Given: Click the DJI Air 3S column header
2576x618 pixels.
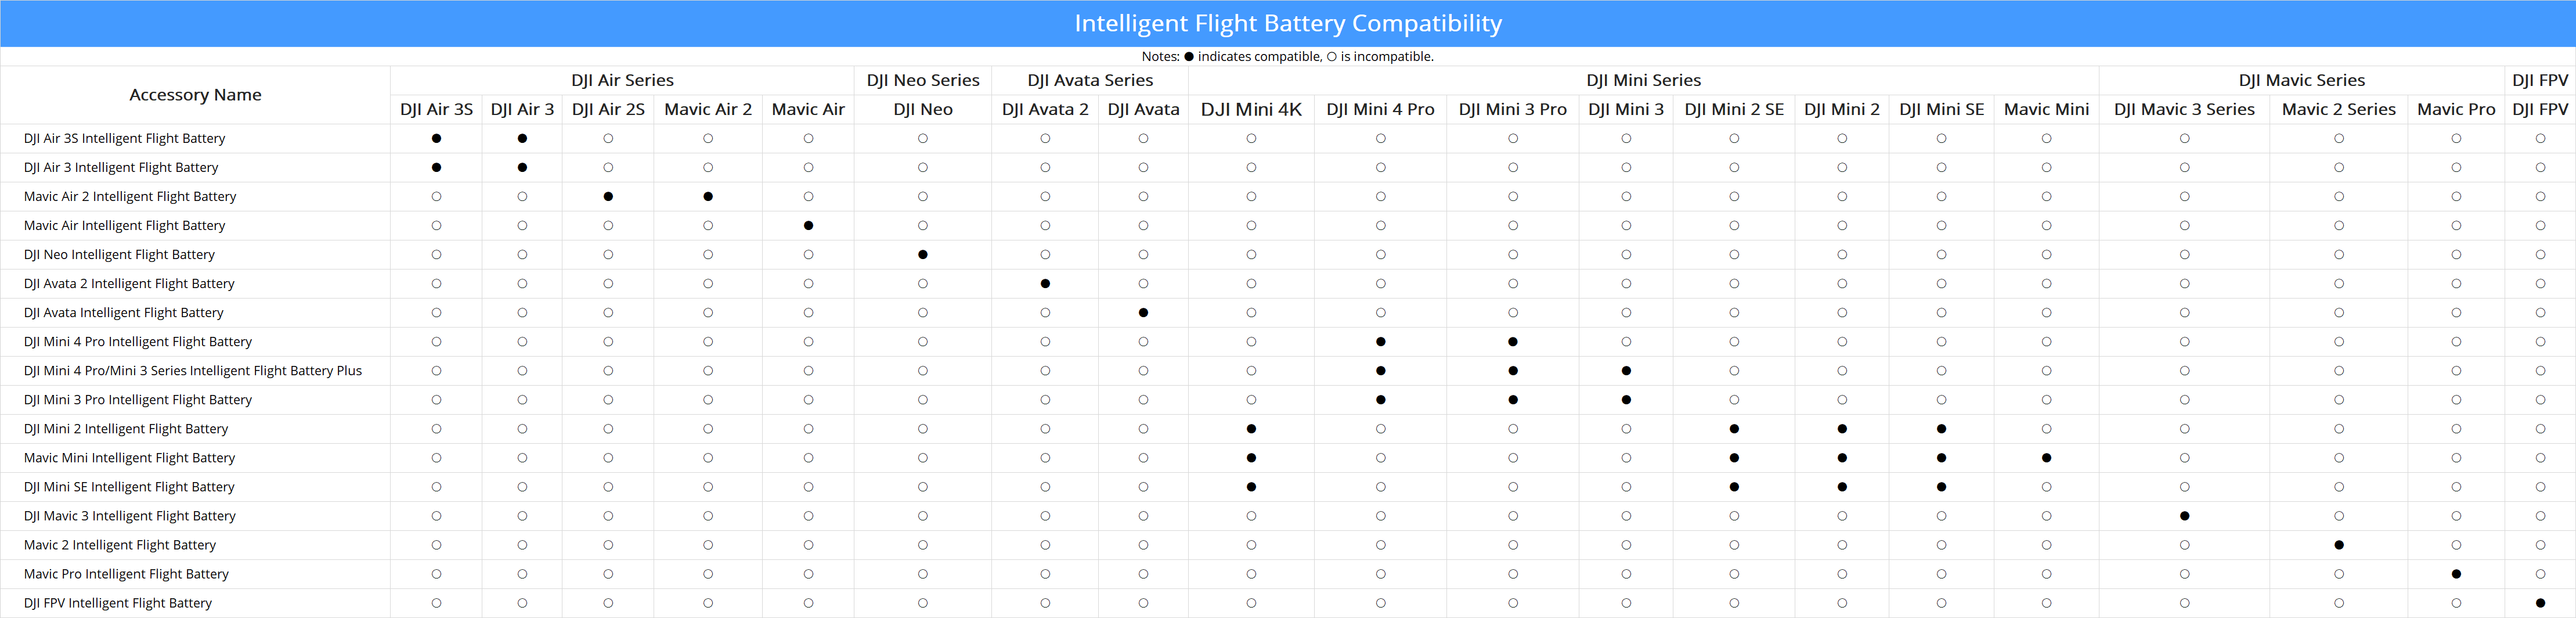Looking at the screenshot, I should pyautogui.click(x=436, y=109).
